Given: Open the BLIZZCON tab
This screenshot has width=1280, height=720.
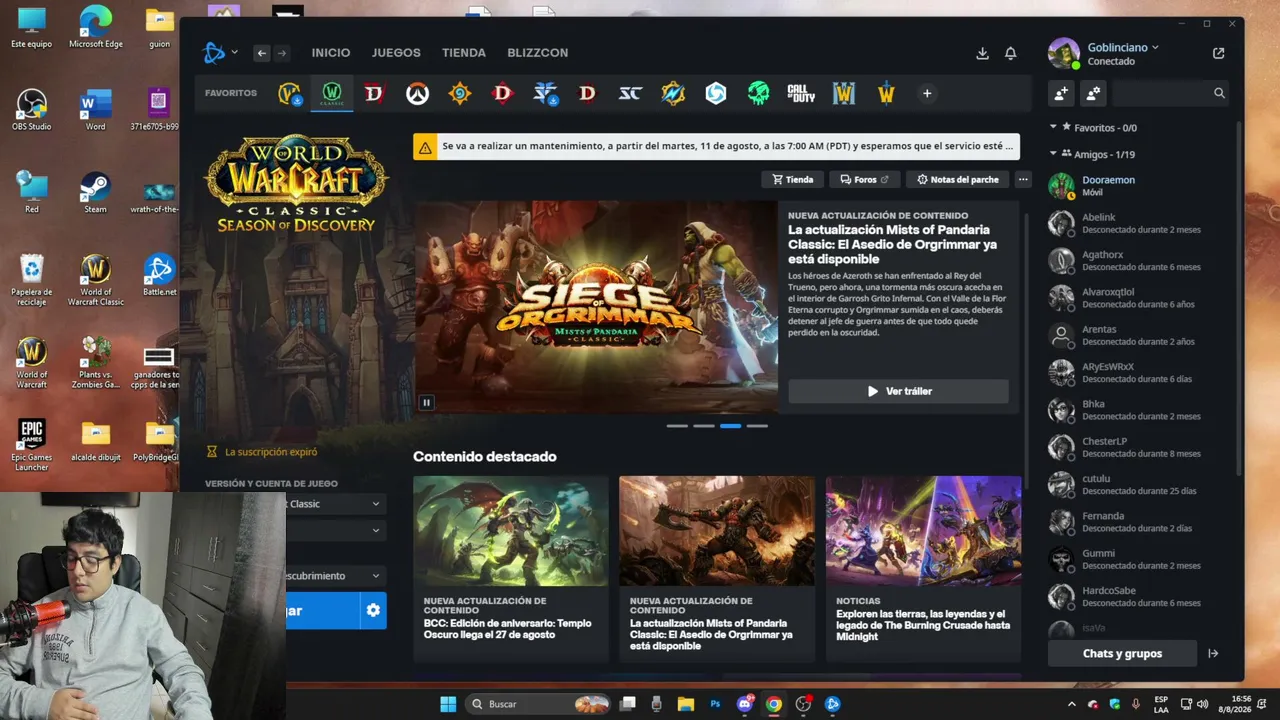Looking at the screenshot, I should [538, 53].
